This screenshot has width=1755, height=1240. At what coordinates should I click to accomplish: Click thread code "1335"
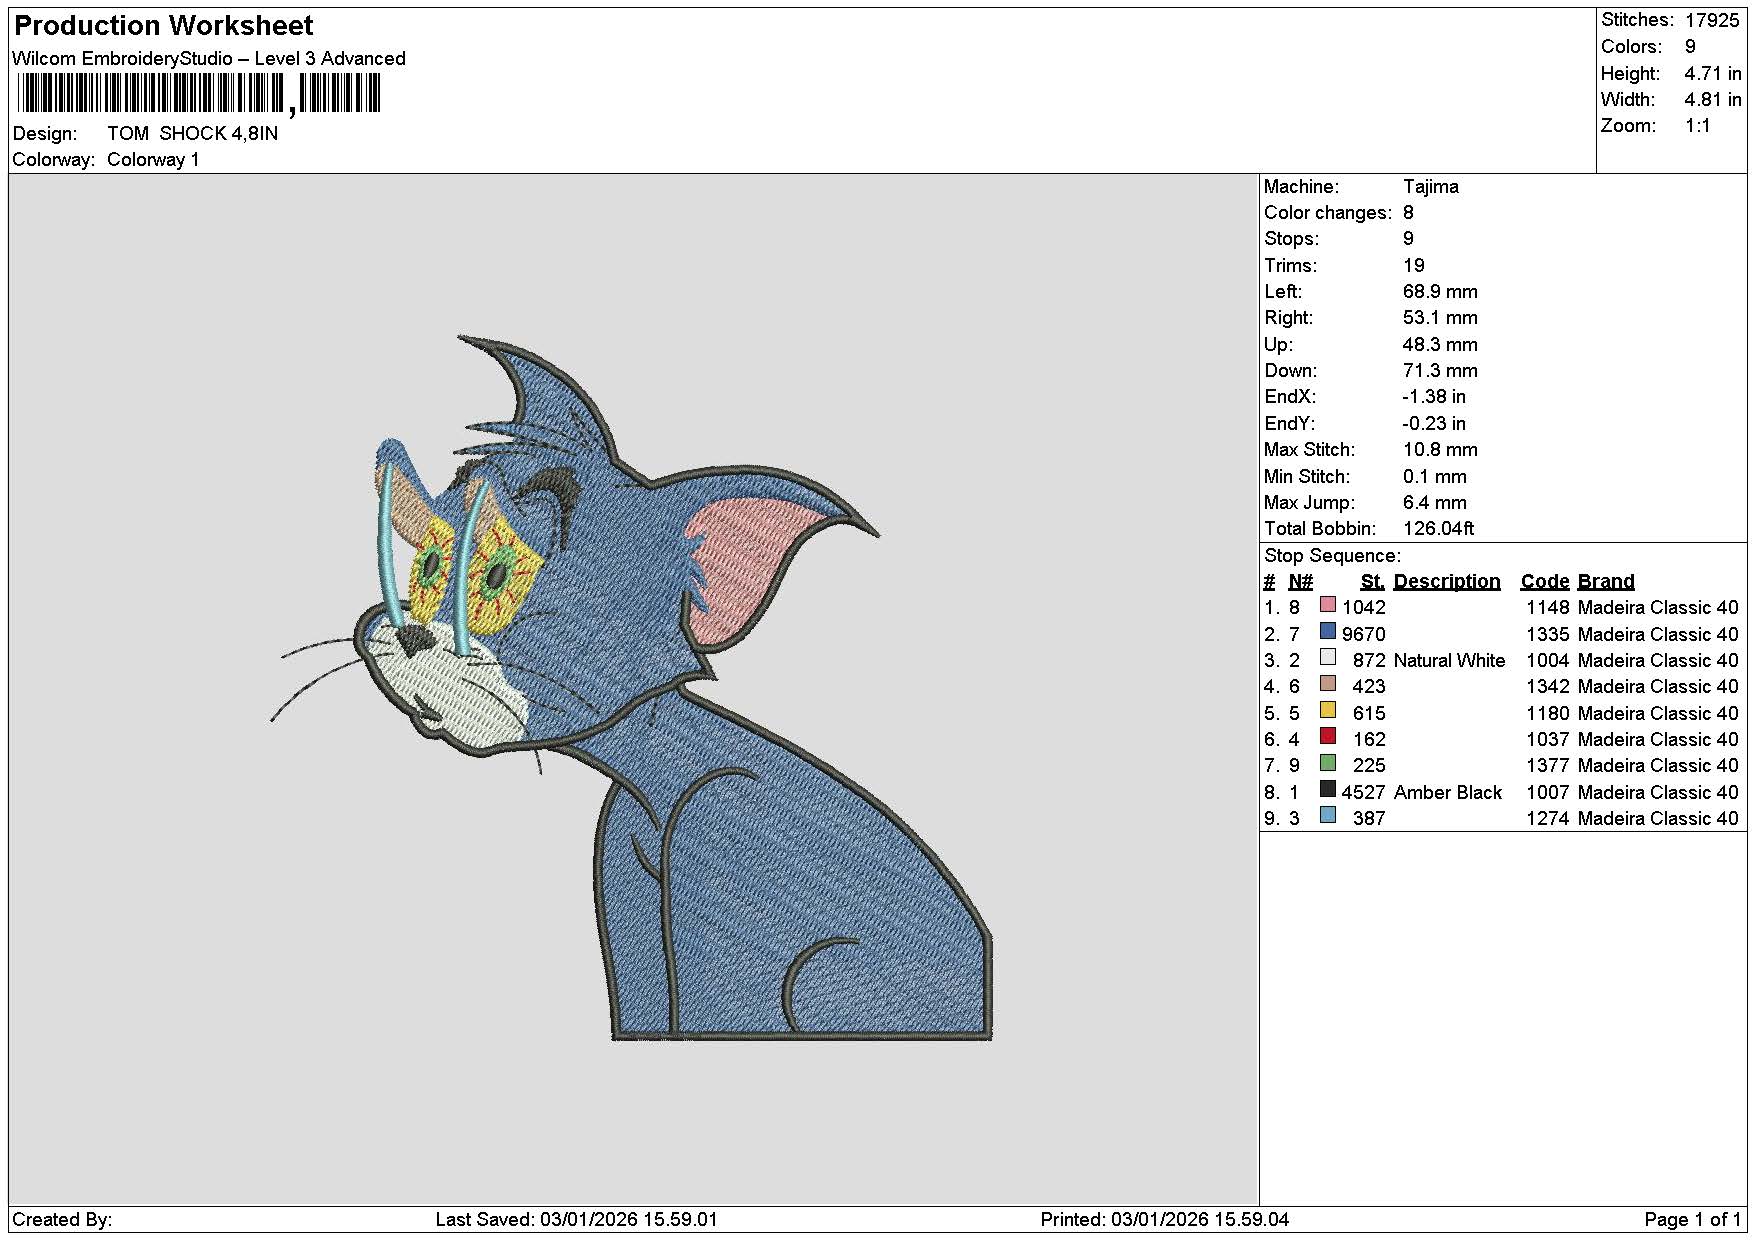pos(1548,635)
